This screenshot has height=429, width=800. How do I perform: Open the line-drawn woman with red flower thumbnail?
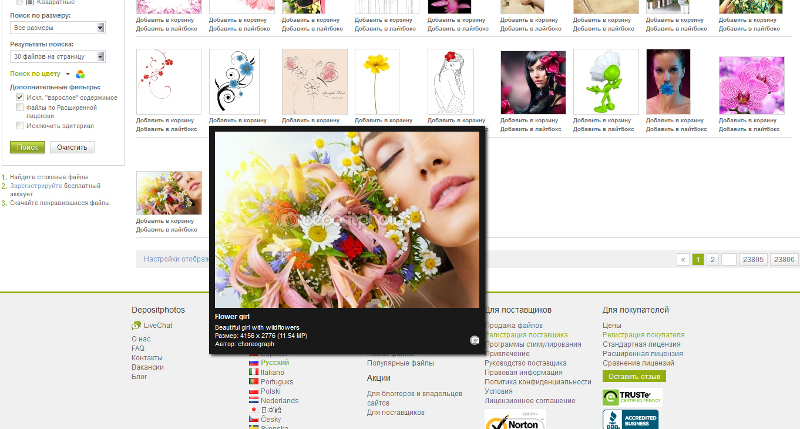pyautogui.click(x=451, y=82)
